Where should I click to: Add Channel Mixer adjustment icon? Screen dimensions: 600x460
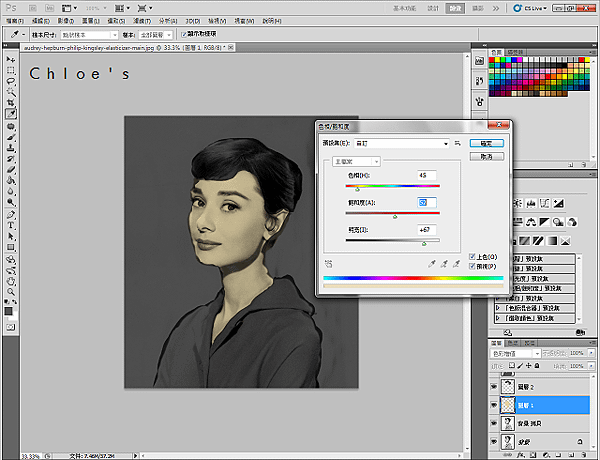click(572, 222)
